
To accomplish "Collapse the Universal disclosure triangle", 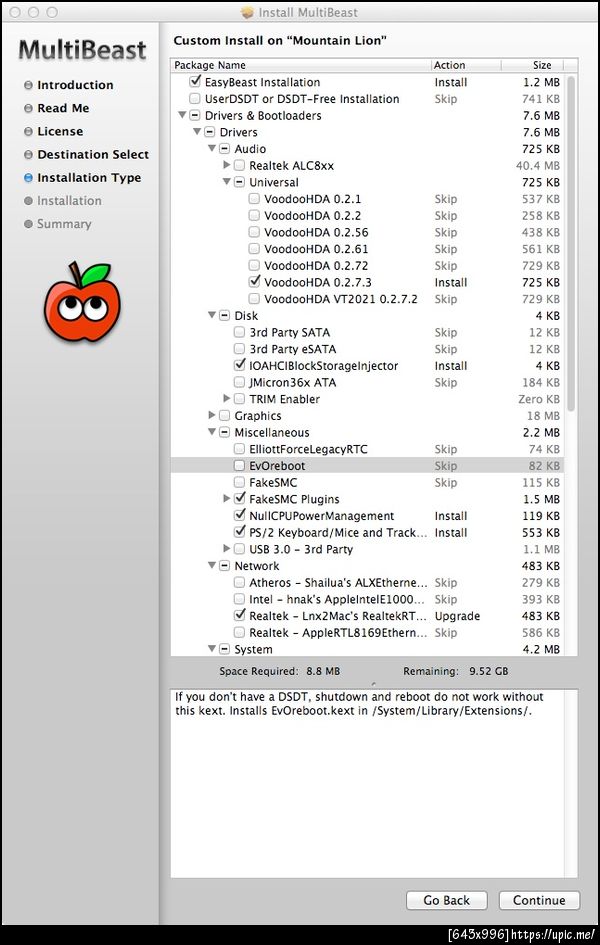I will click(227, 182).
